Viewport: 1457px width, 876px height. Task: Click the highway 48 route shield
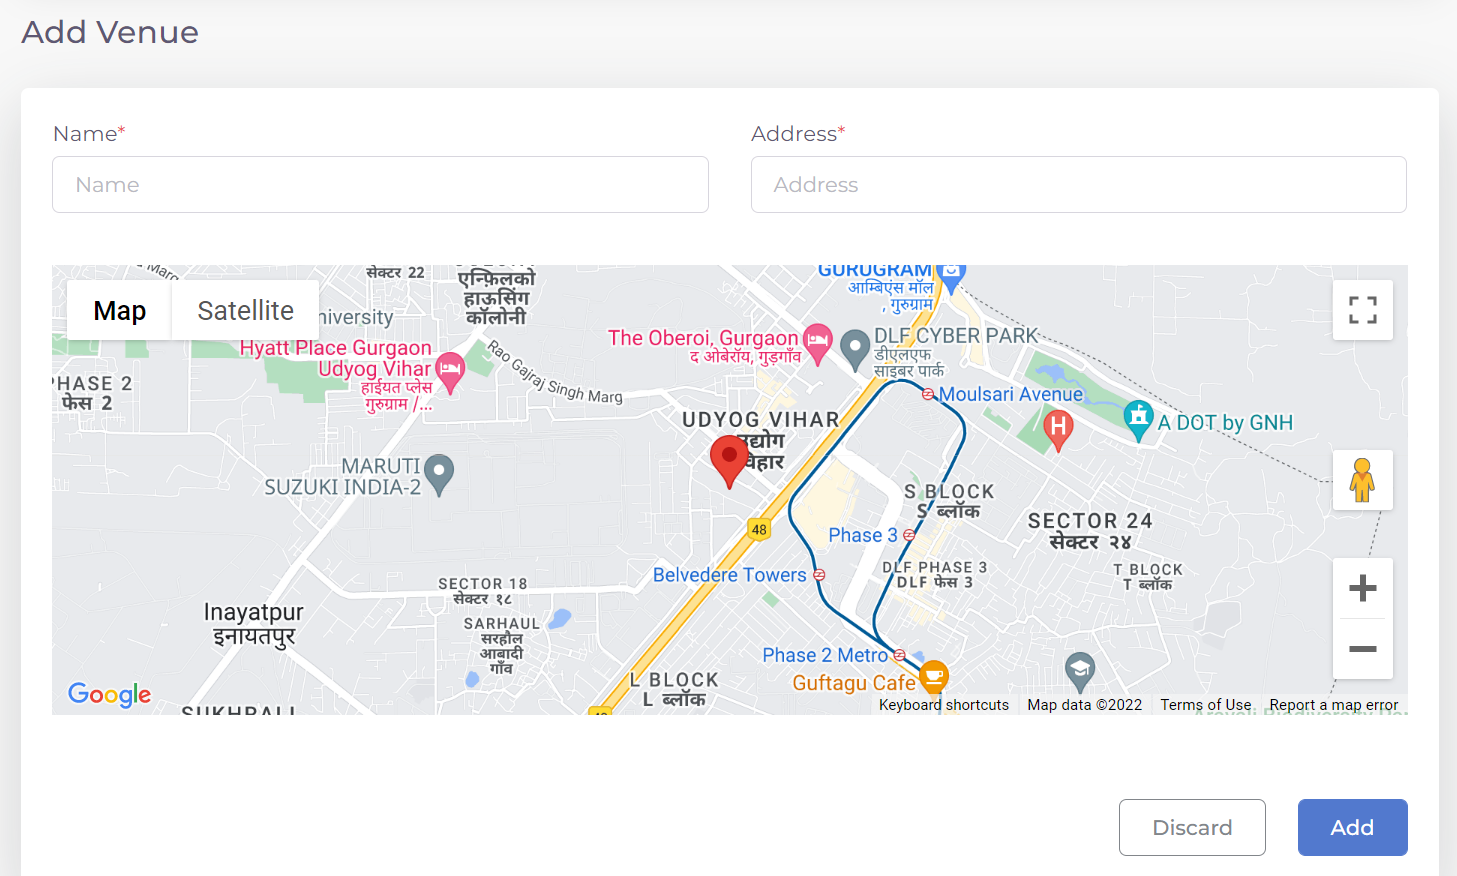[759, 529]
